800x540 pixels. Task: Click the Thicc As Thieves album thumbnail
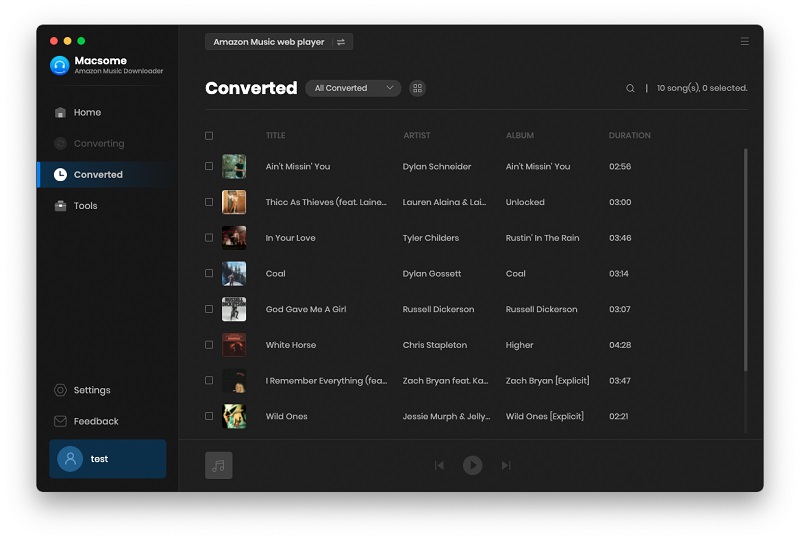point(234,202)
